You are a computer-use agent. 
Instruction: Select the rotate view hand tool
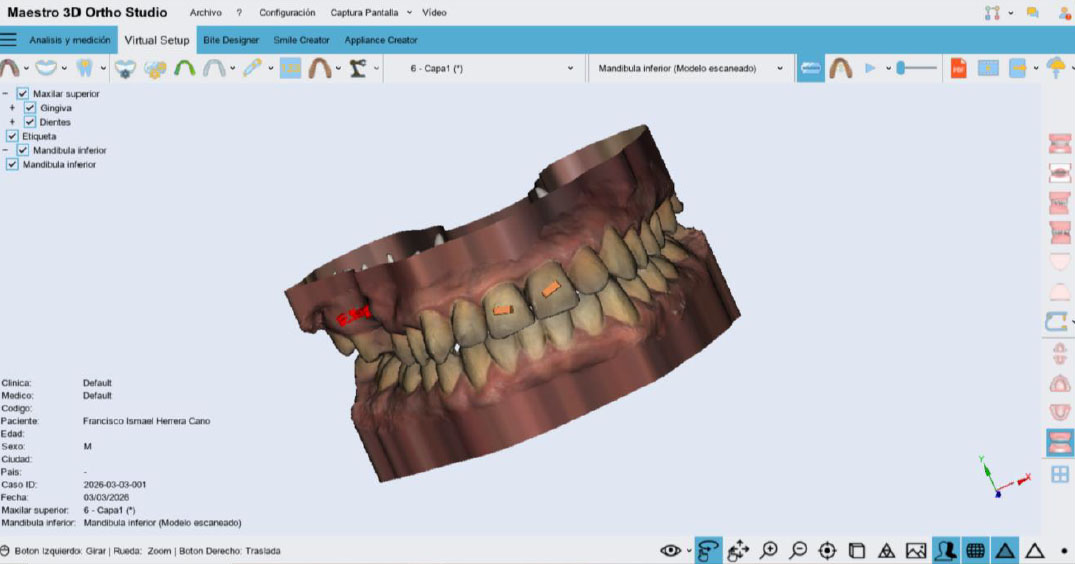click(708, 550)
